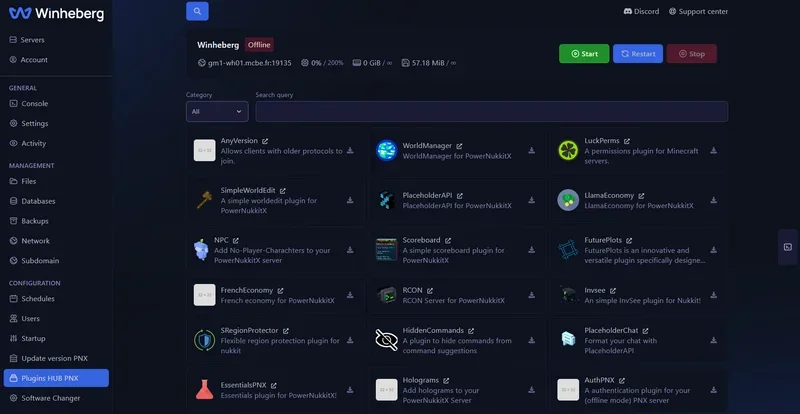The height and width of the screenshot is (414, 800).
Task: Download the Scoreboard plugin
Action: tap(532, 250)
